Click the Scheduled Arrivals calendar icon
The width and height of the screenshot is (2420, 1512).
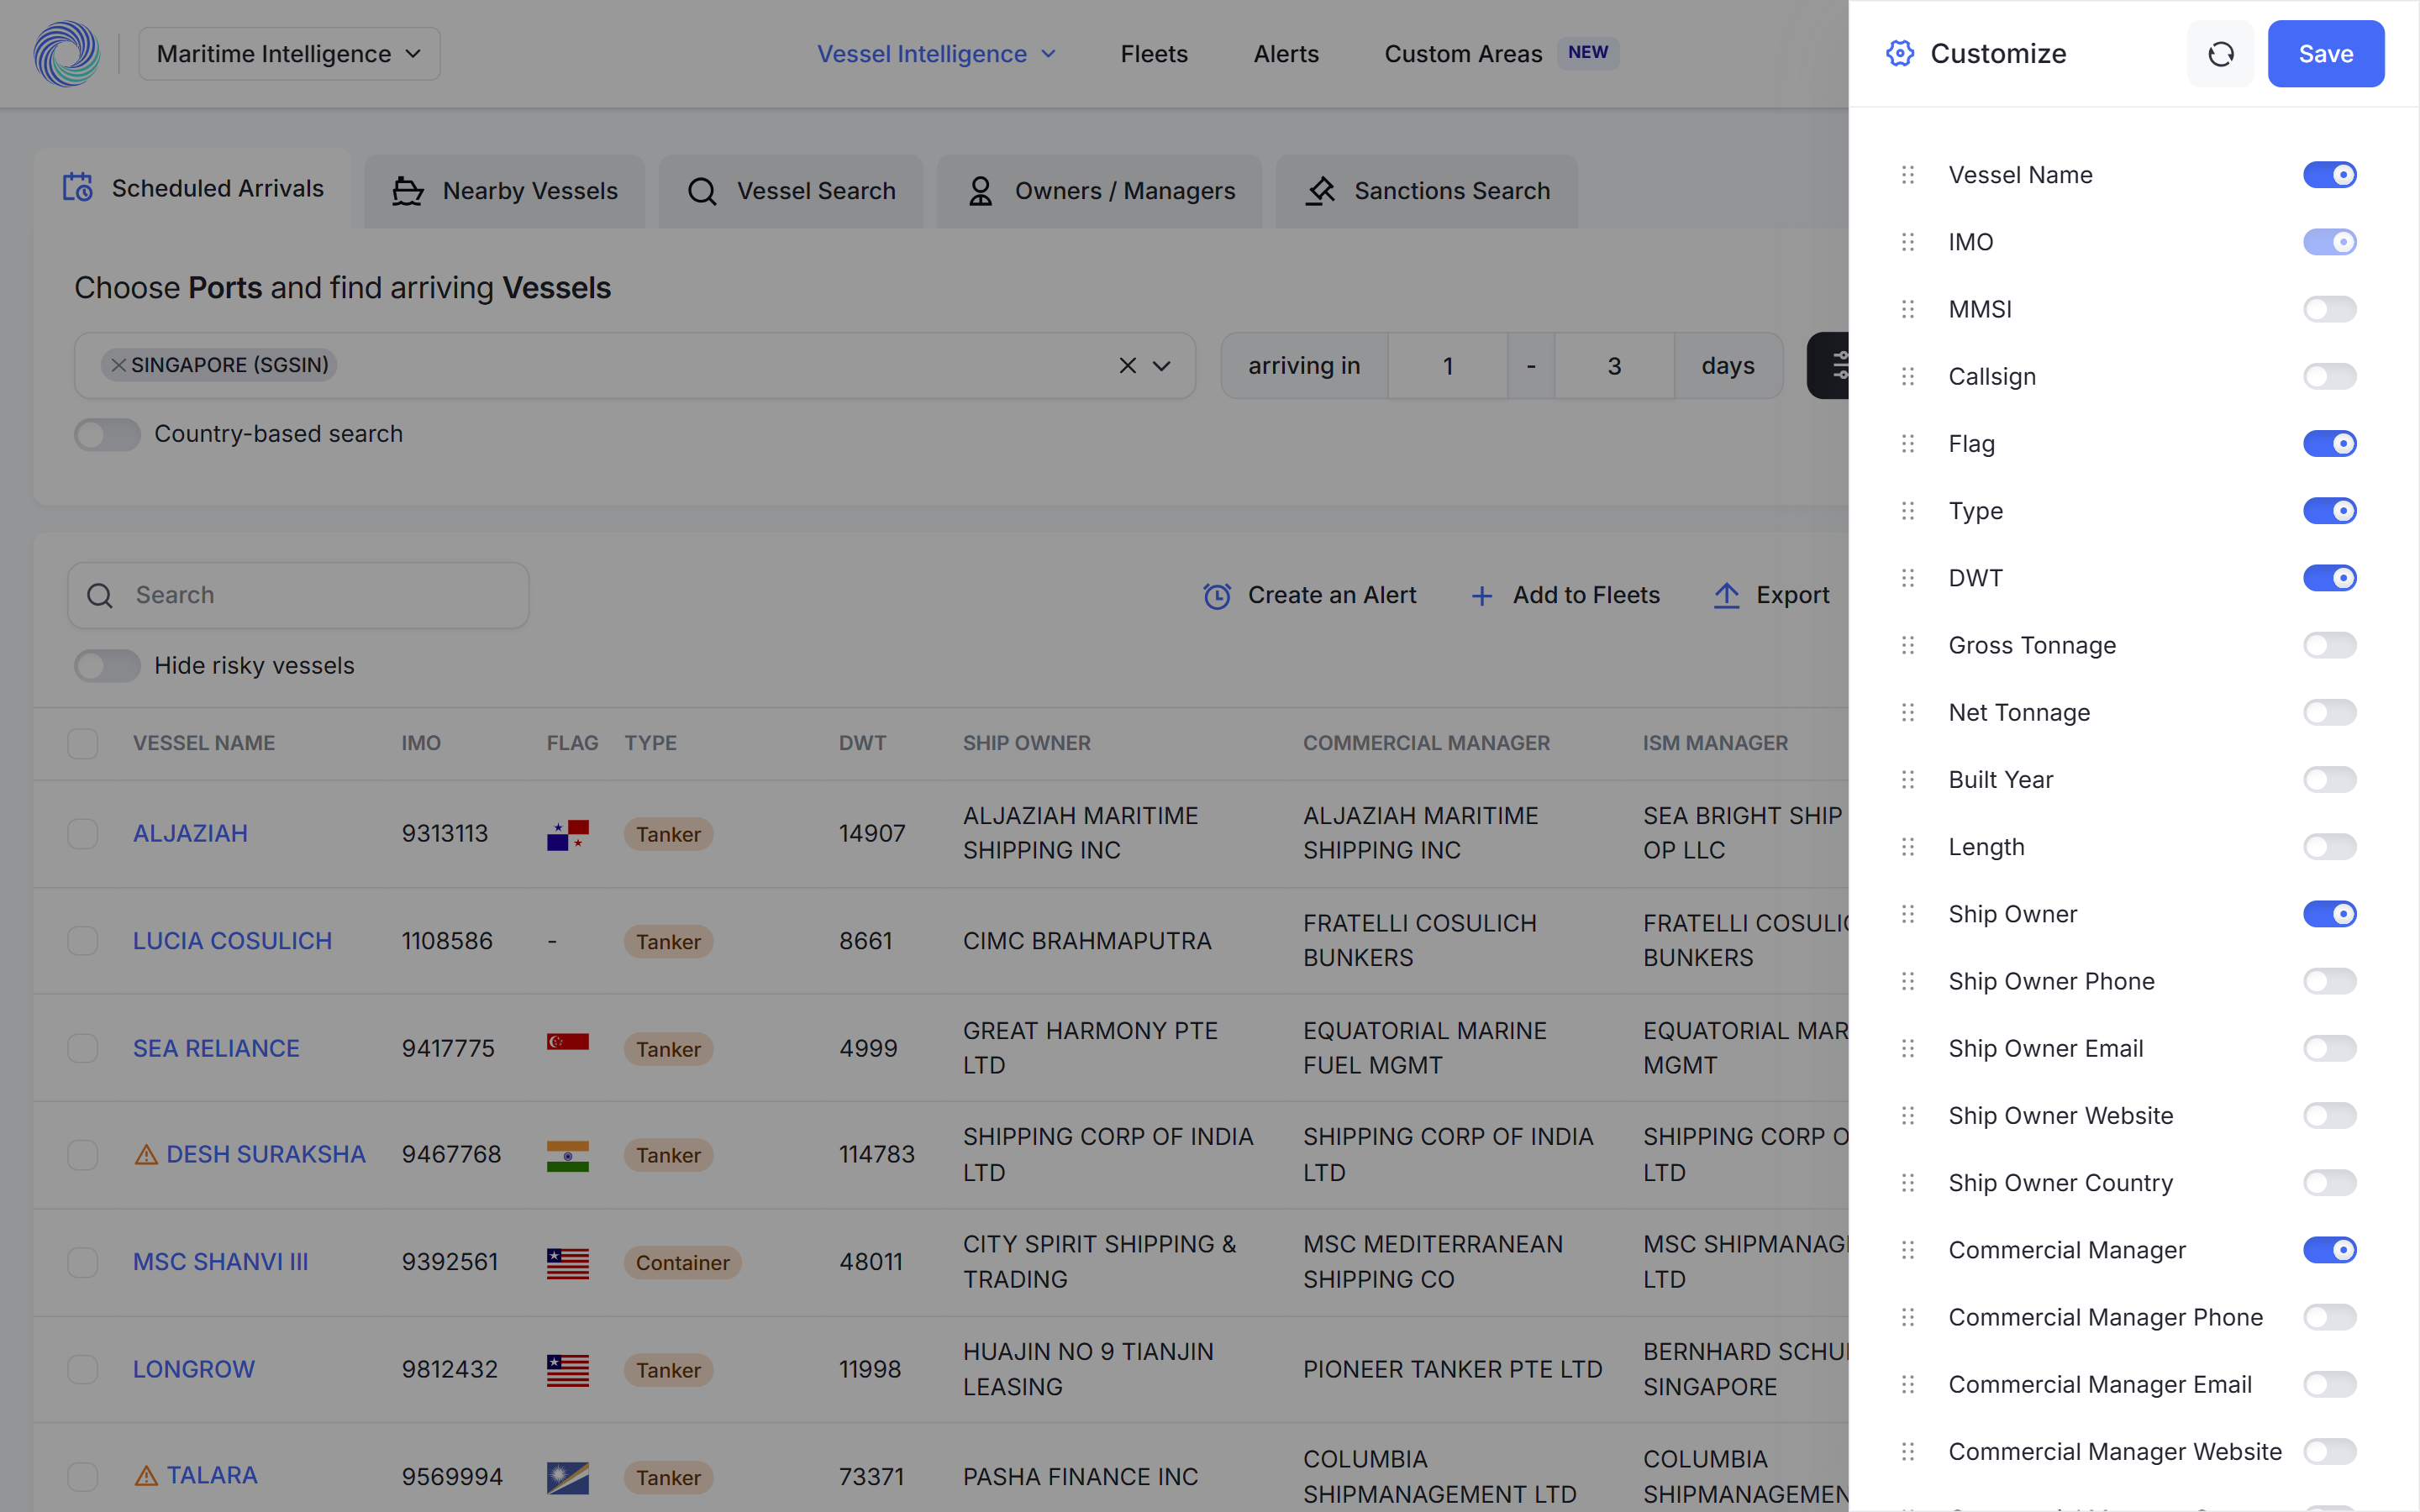point(78,188)
